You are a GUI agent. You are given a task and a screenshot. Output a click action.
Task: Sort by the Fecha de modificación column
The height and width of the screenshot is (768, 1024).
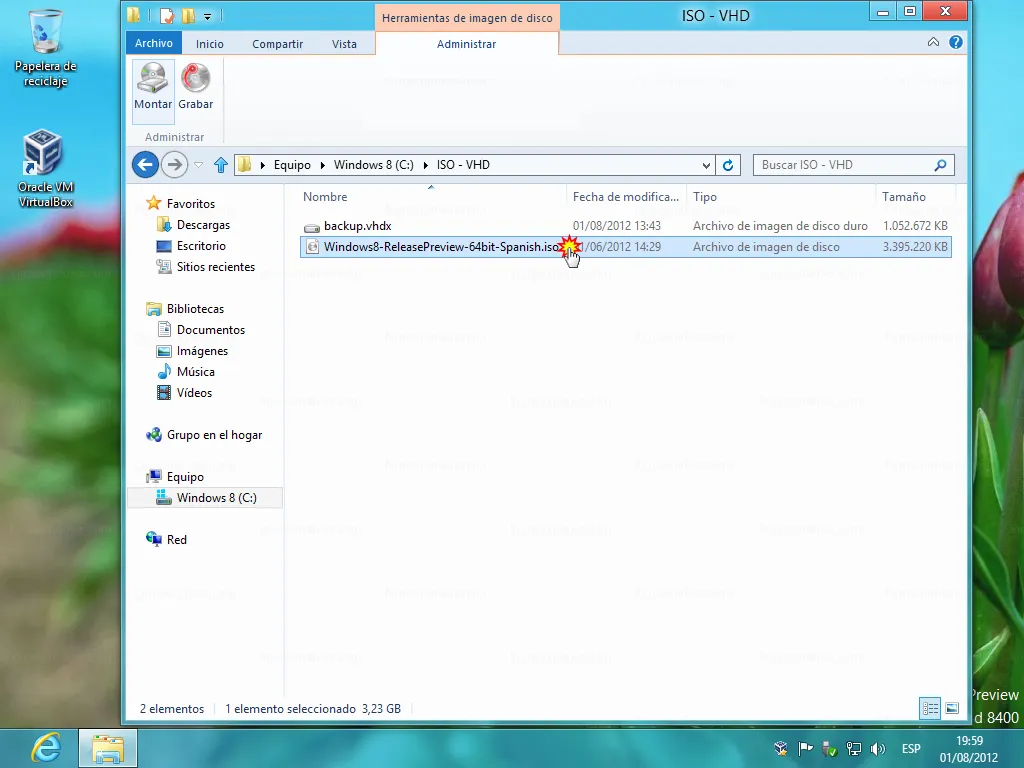tap(628, 197)
